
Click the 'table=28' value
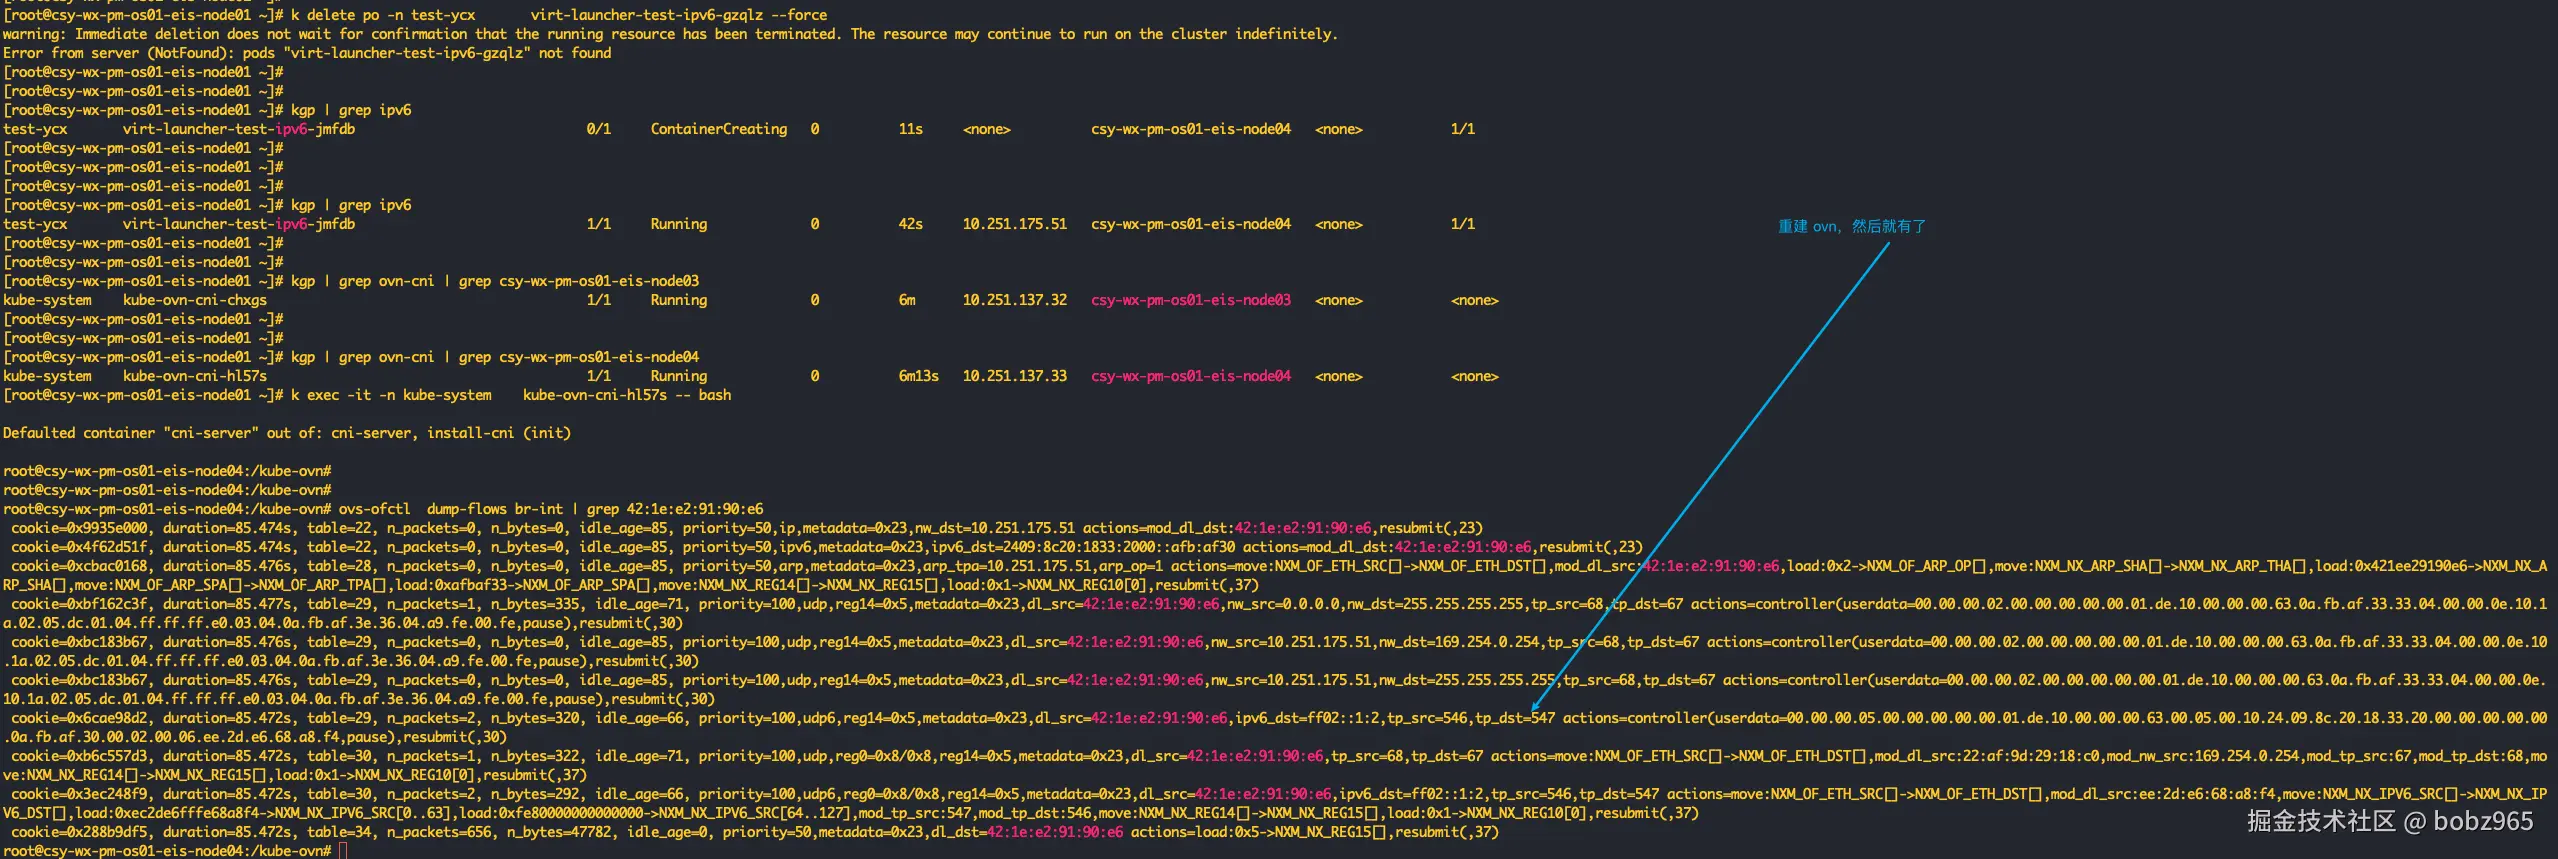tap(339, 566)
